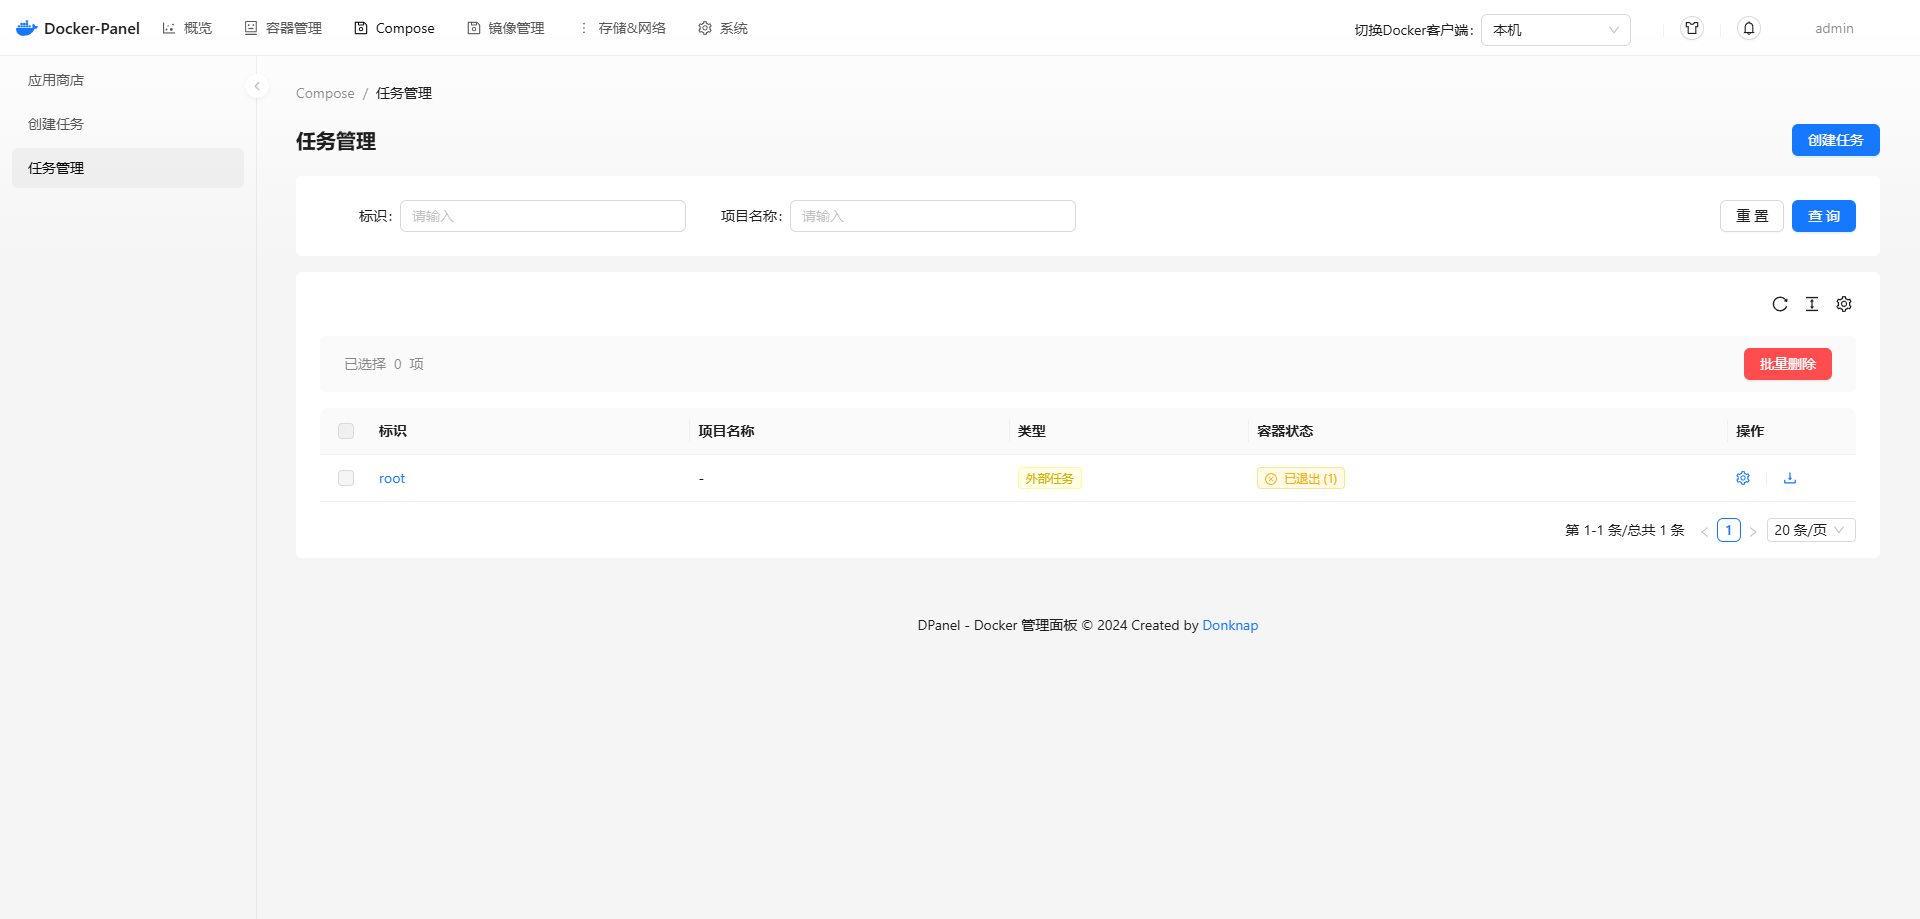Image resolution: width=1920 pixels, height=919 pixels.
Task: Select 应用商店 in the sidebar
Action: pyautogui.click(x=56, y=80)
